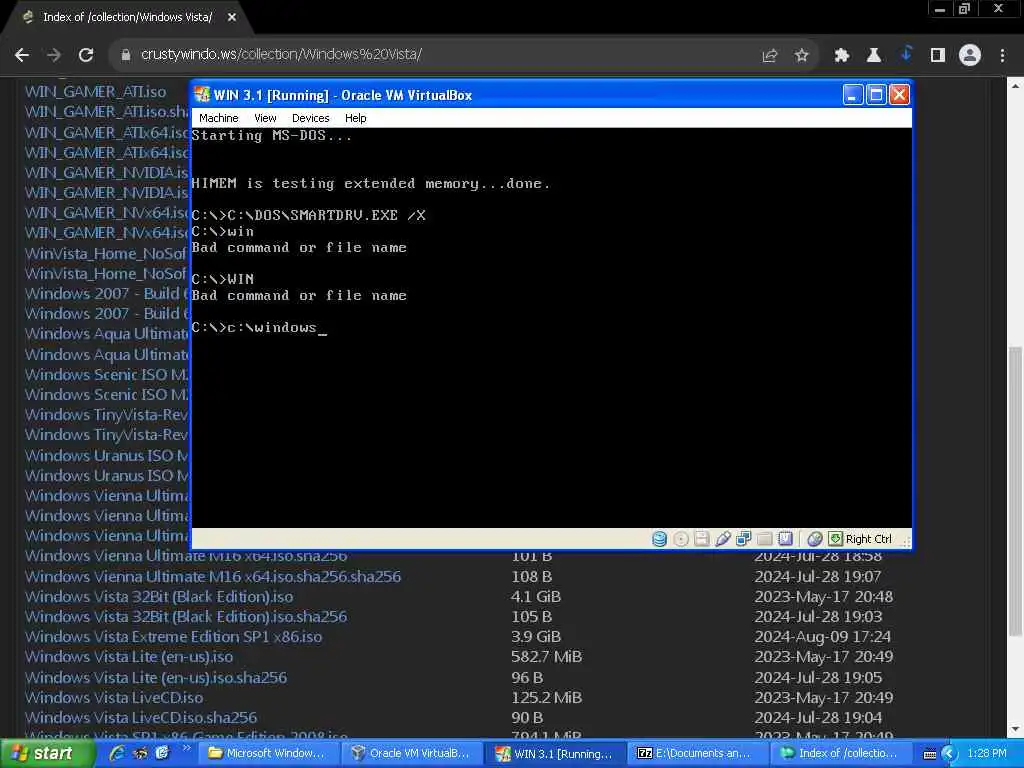1024x768 pixels.
Task: Click the hard disk activity icon in VirtualBox status bar
Action: [660, 539]
